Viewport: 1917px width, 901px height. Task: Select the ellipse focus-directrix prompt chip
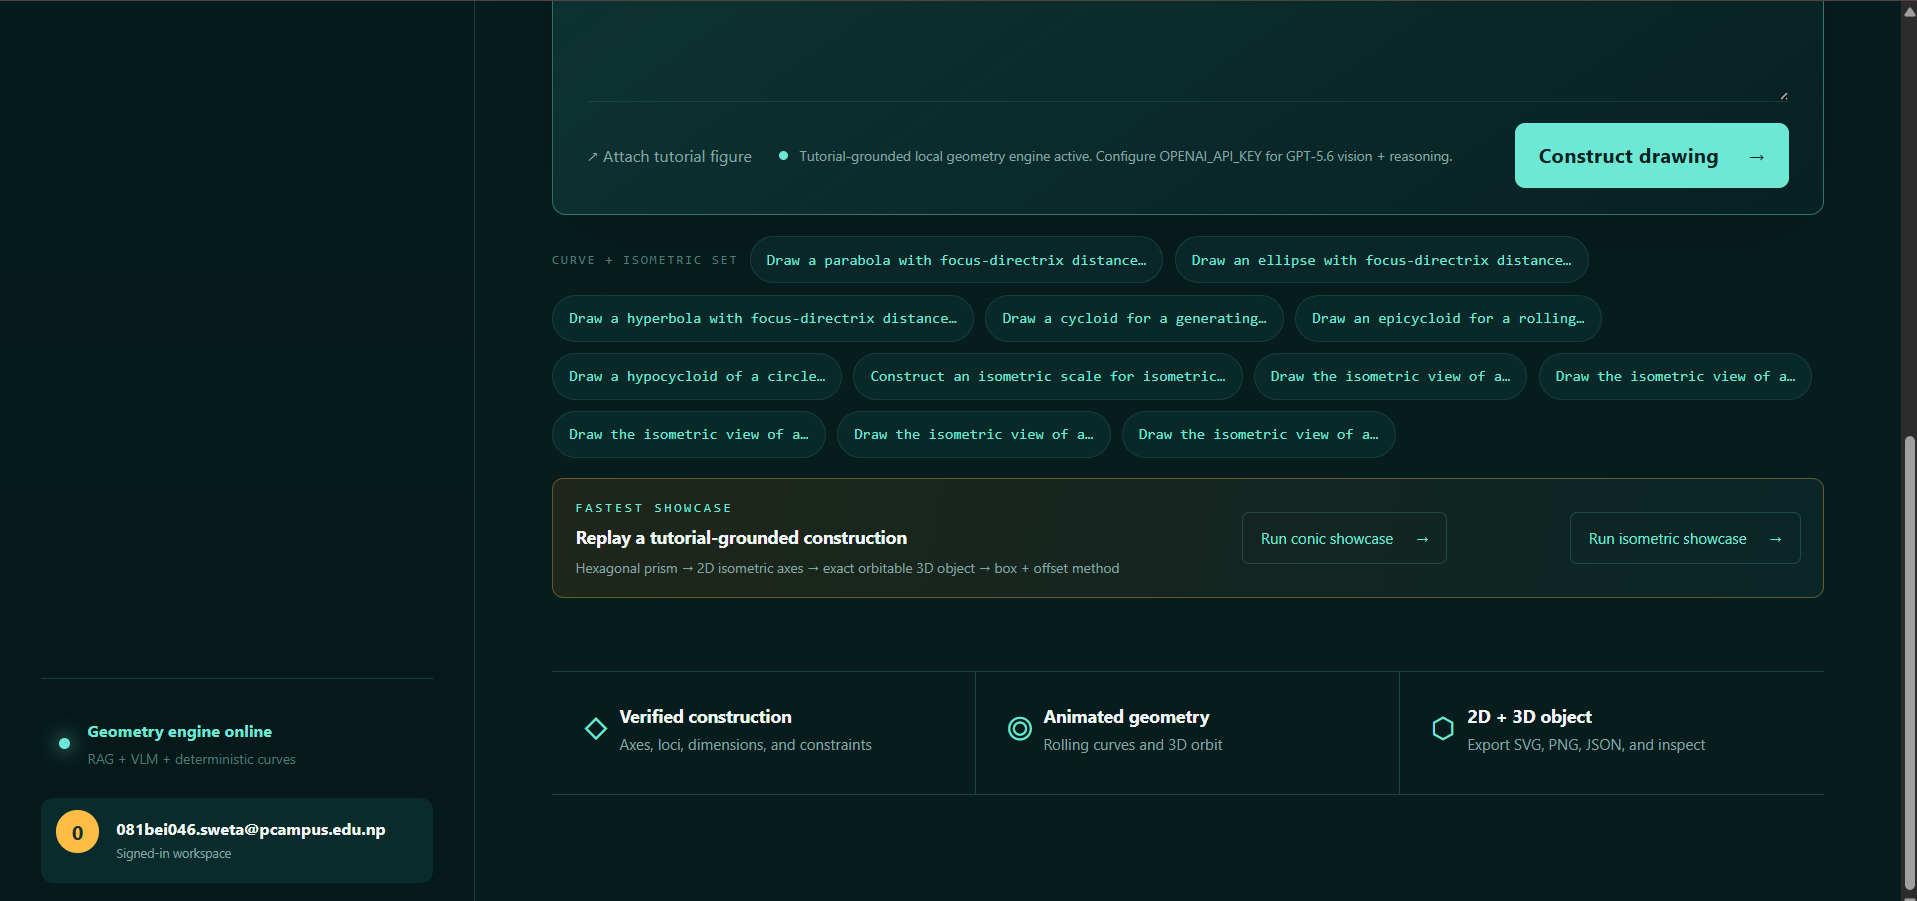pos(1381,260)
